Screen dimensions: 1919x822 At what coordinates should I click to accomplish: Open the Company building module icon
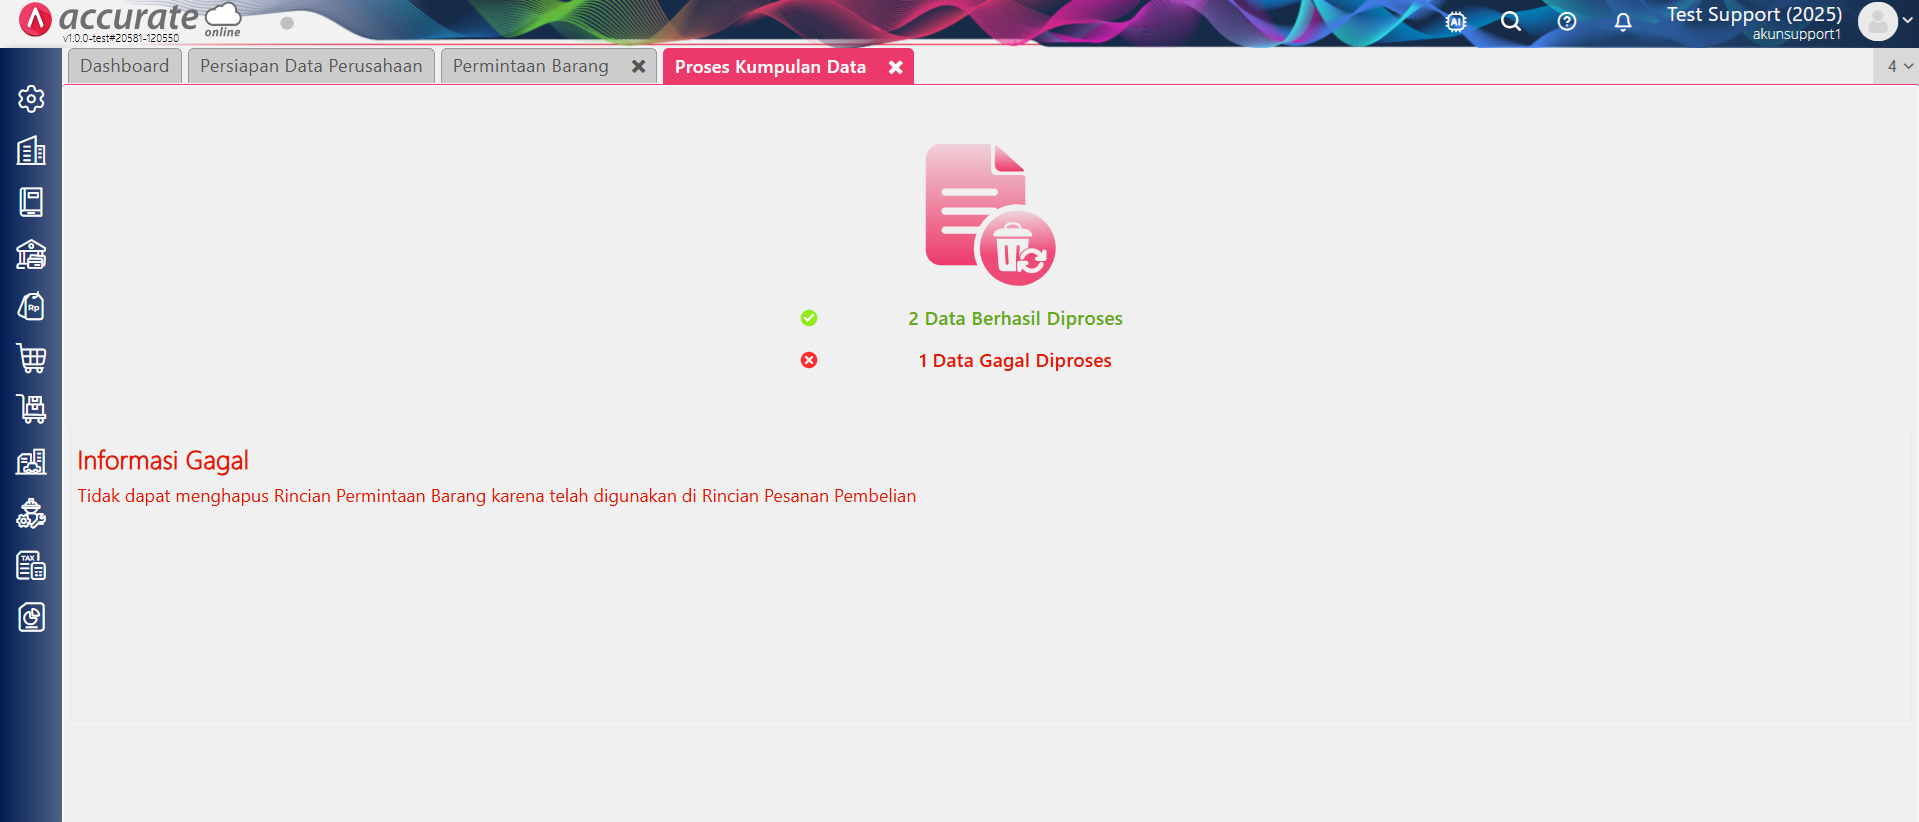31,151
